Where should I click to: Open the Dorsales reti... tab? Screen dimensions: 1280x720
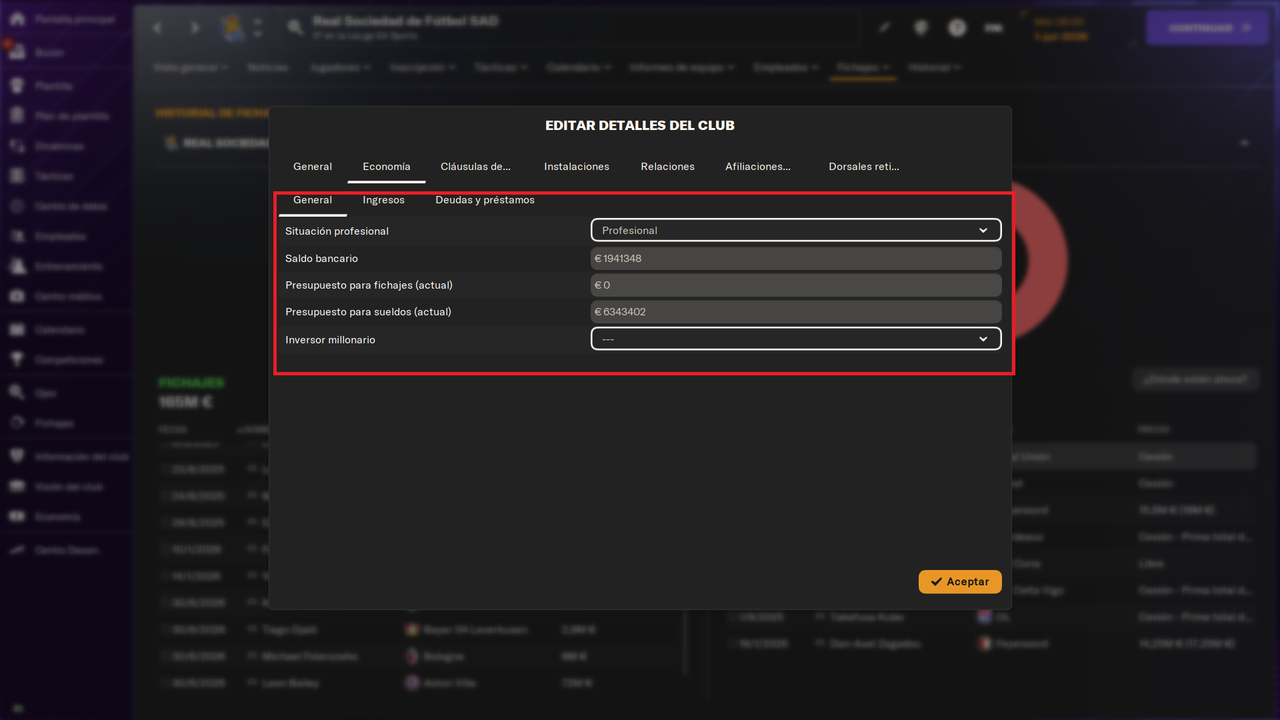click(864, 166)
